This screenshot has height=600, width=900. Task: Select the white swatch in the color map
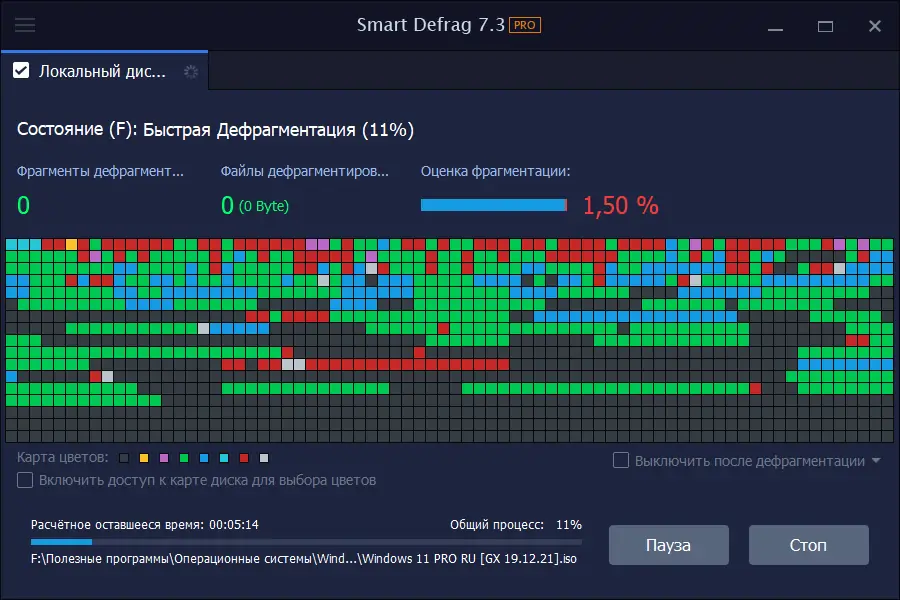[x=264, y=458]
